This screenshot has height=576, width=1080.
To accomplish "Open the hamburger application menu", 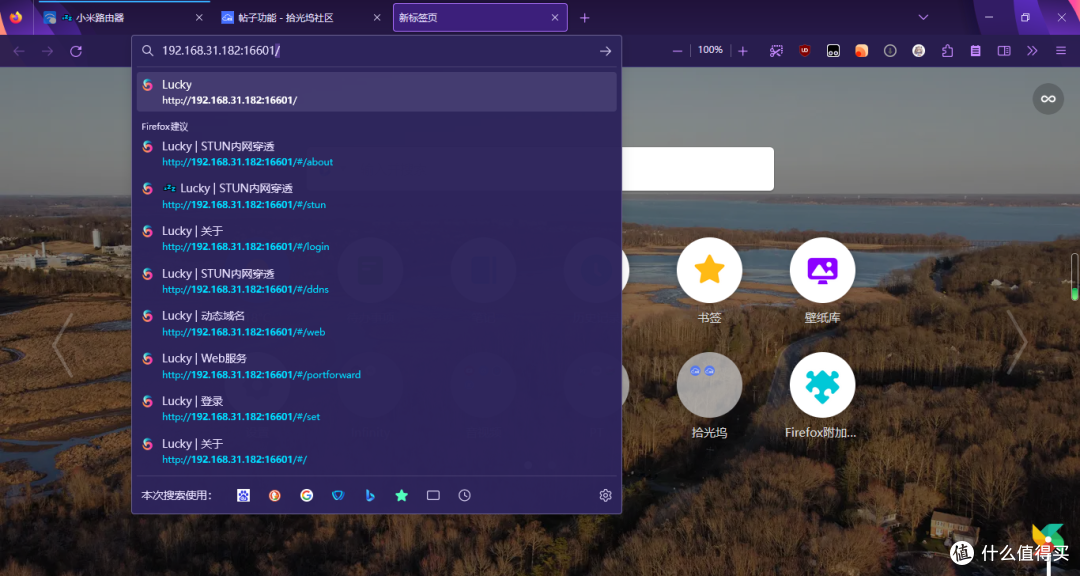I will pos(1061,51).
